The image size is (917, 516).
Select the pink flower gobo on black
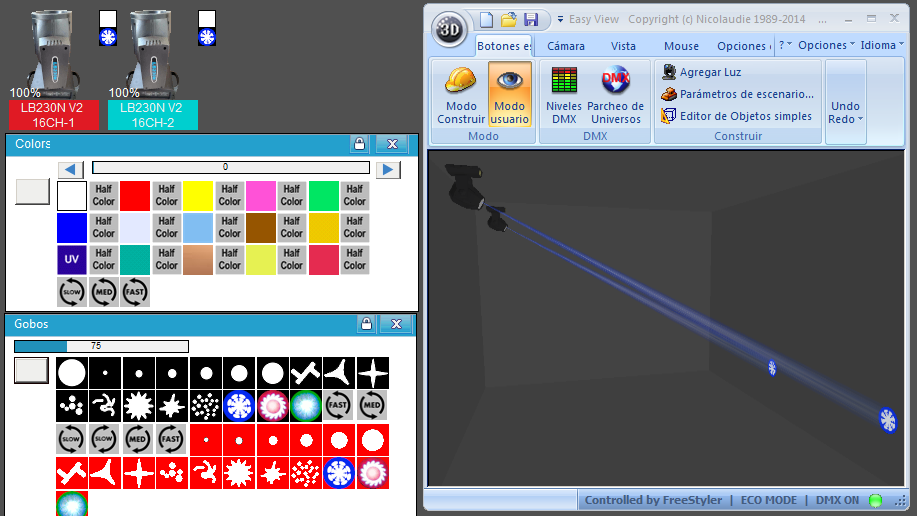pos(273,405)
